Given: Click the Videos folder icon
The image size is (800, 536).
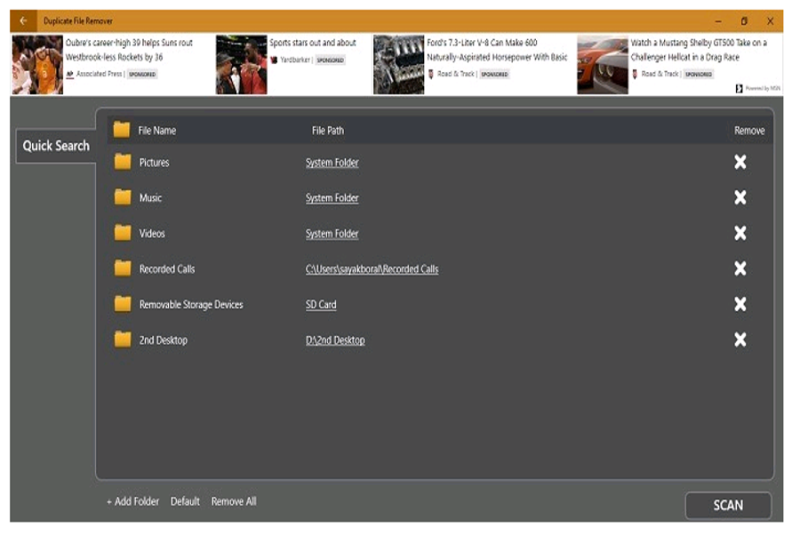Looking at the screenshot, I should point(122,233).
